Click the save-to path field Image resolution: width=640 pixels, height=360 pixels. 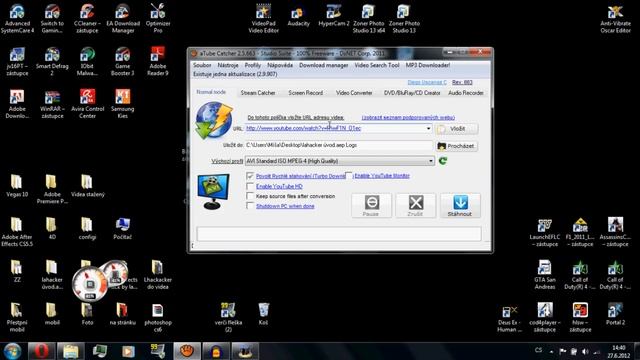[338, 145]
